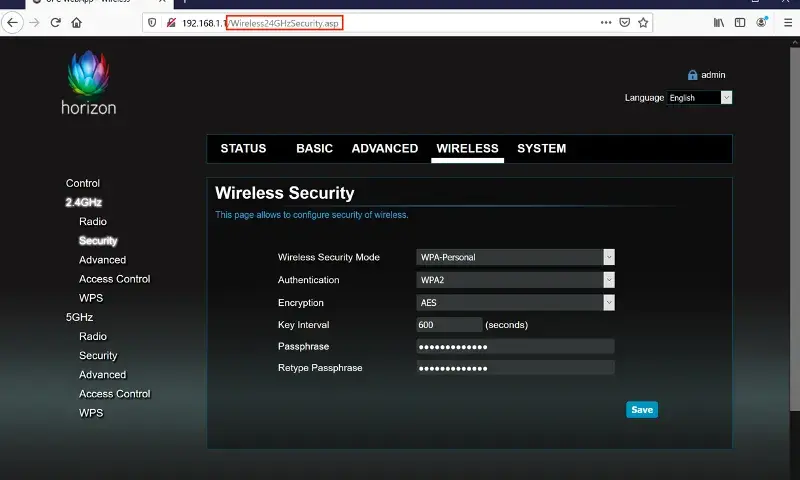The height and width of the screenshot is (480, 800).
Task: Click the Key Interval input field
Action: (x=449, y=324)
